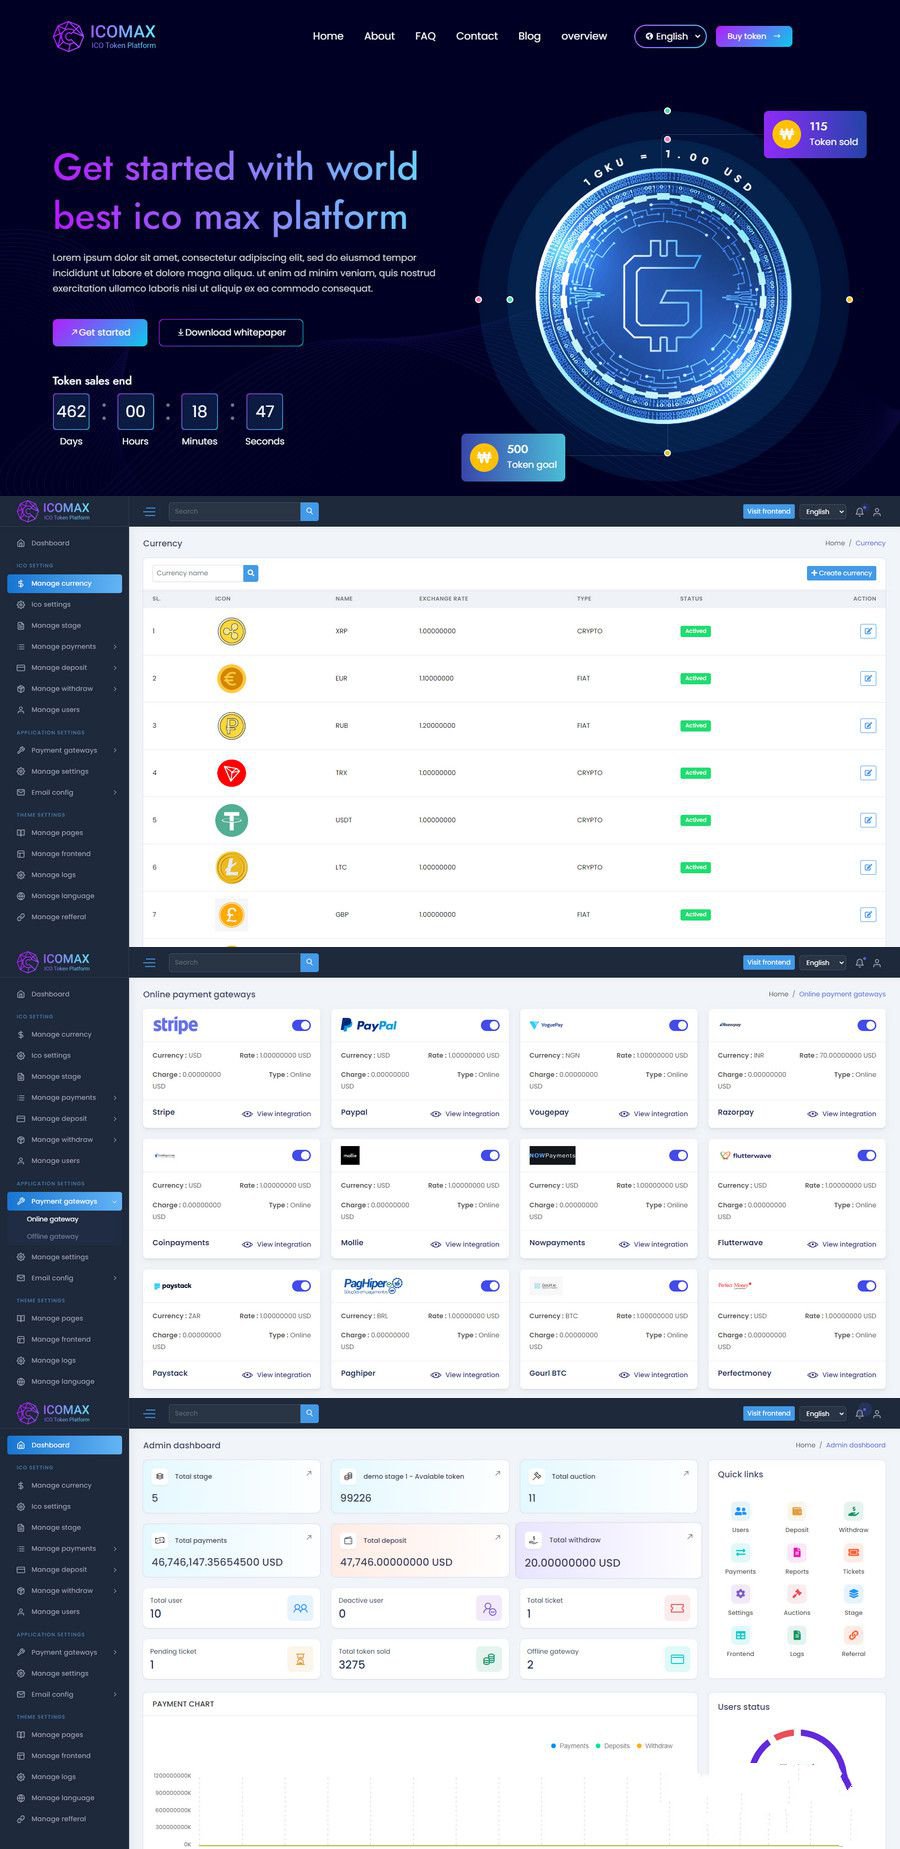Expand the Total payments card arrow

pos(308,1537)
